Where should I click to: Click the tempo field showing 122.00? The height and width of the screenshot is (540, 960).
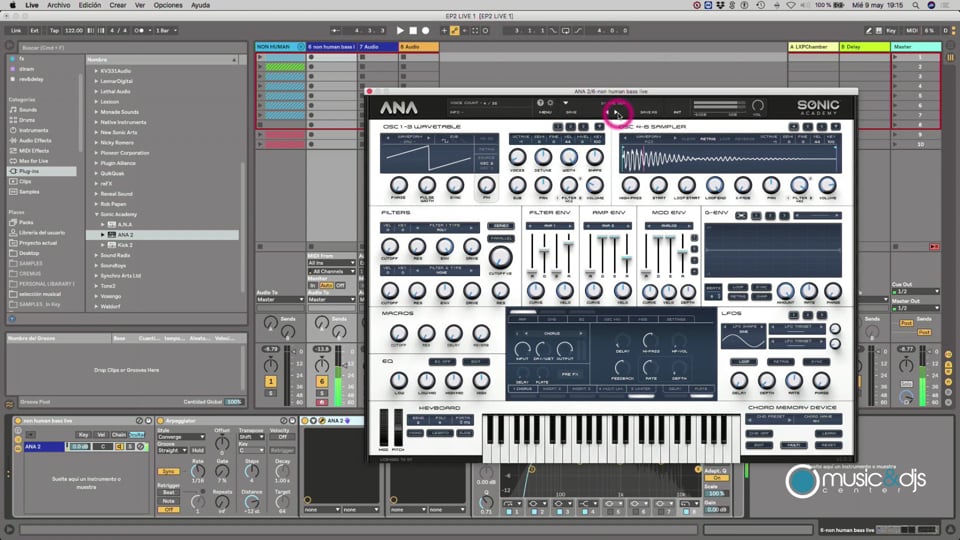pos(74,30)
